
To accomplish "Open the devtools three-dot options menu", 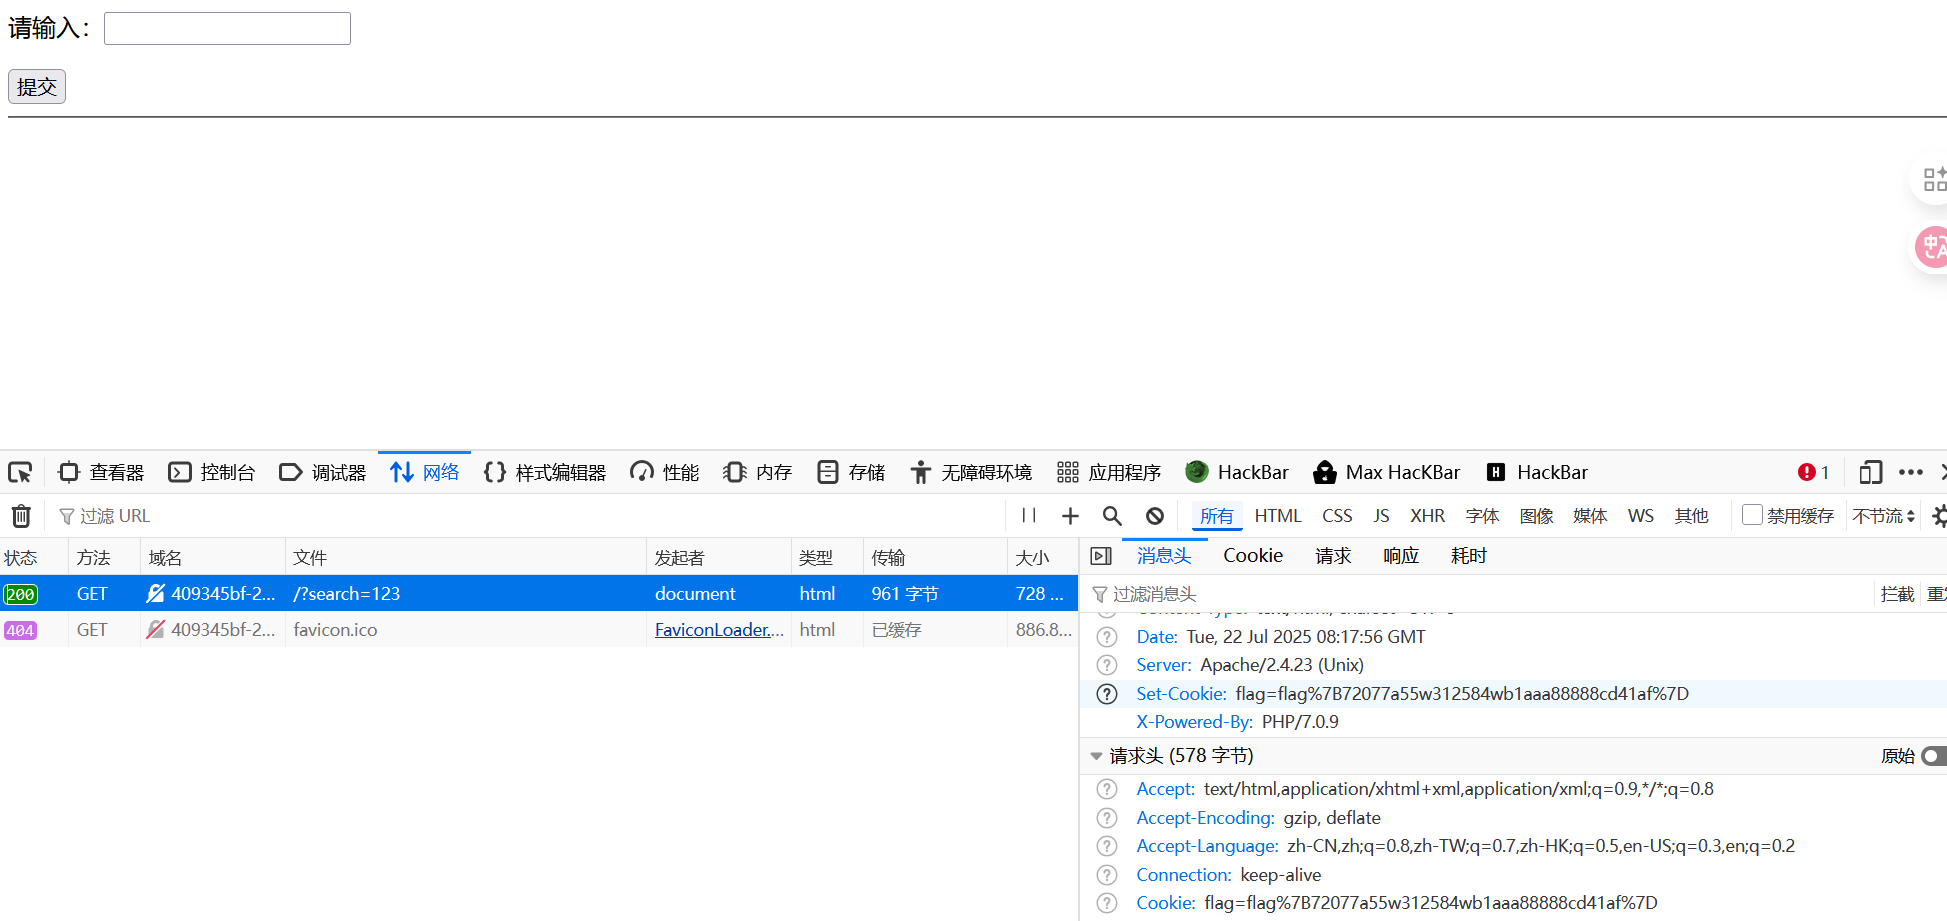I will tap(1911, 472).
